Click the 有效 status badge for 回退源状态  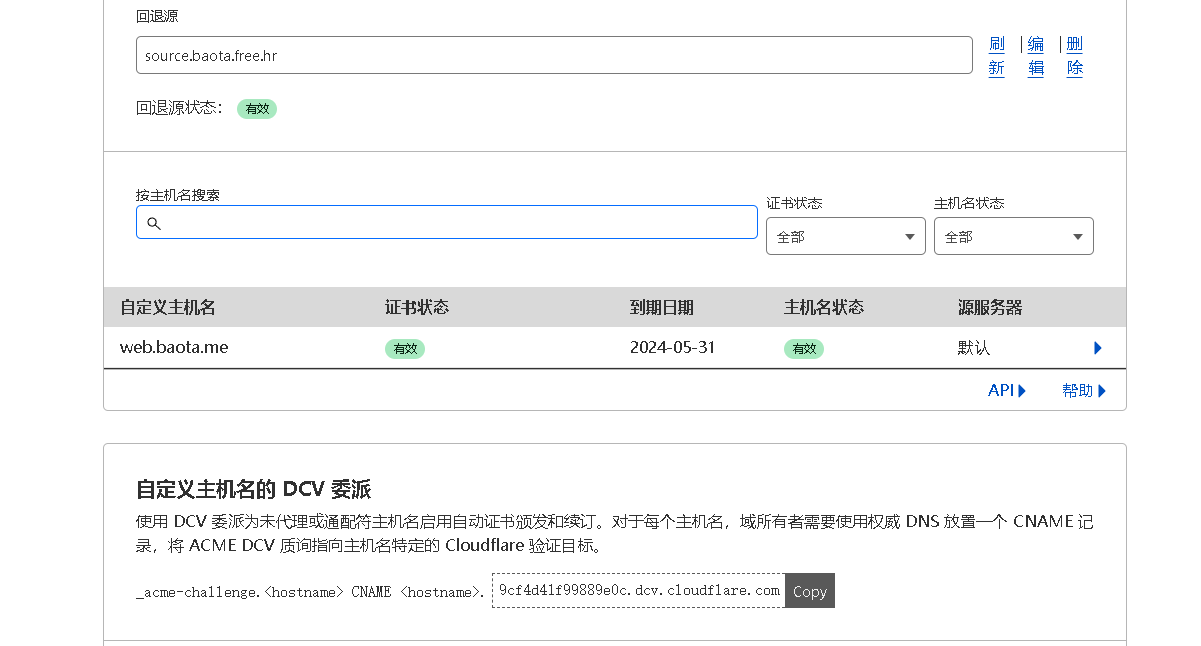point(256,109)
